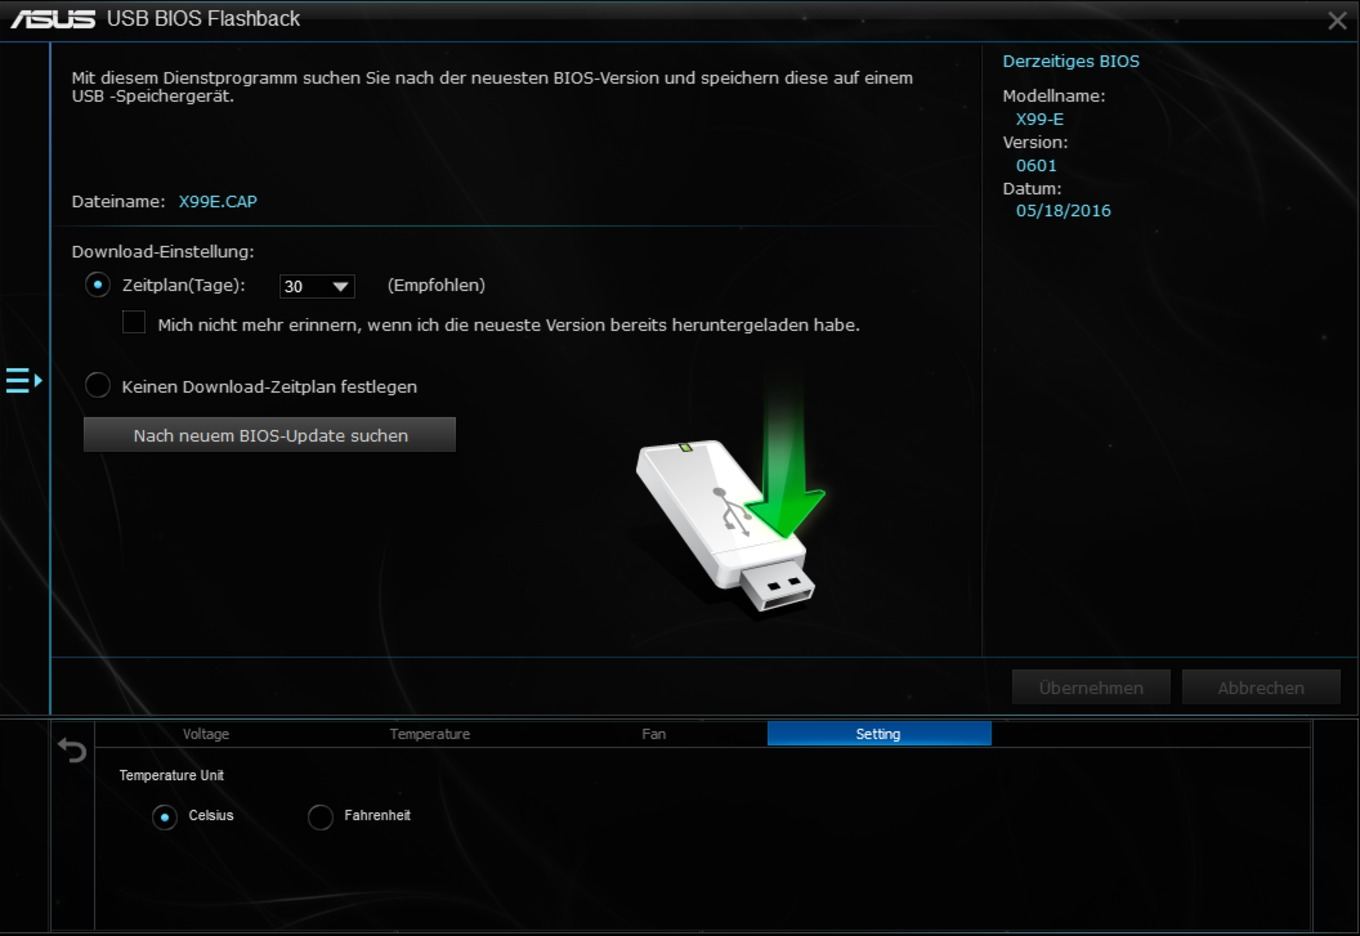Check 'Mich nicht mehr erinnern' checkbox
The image size is (1360, 936).
pyautogui.click(x=134, y=322)
